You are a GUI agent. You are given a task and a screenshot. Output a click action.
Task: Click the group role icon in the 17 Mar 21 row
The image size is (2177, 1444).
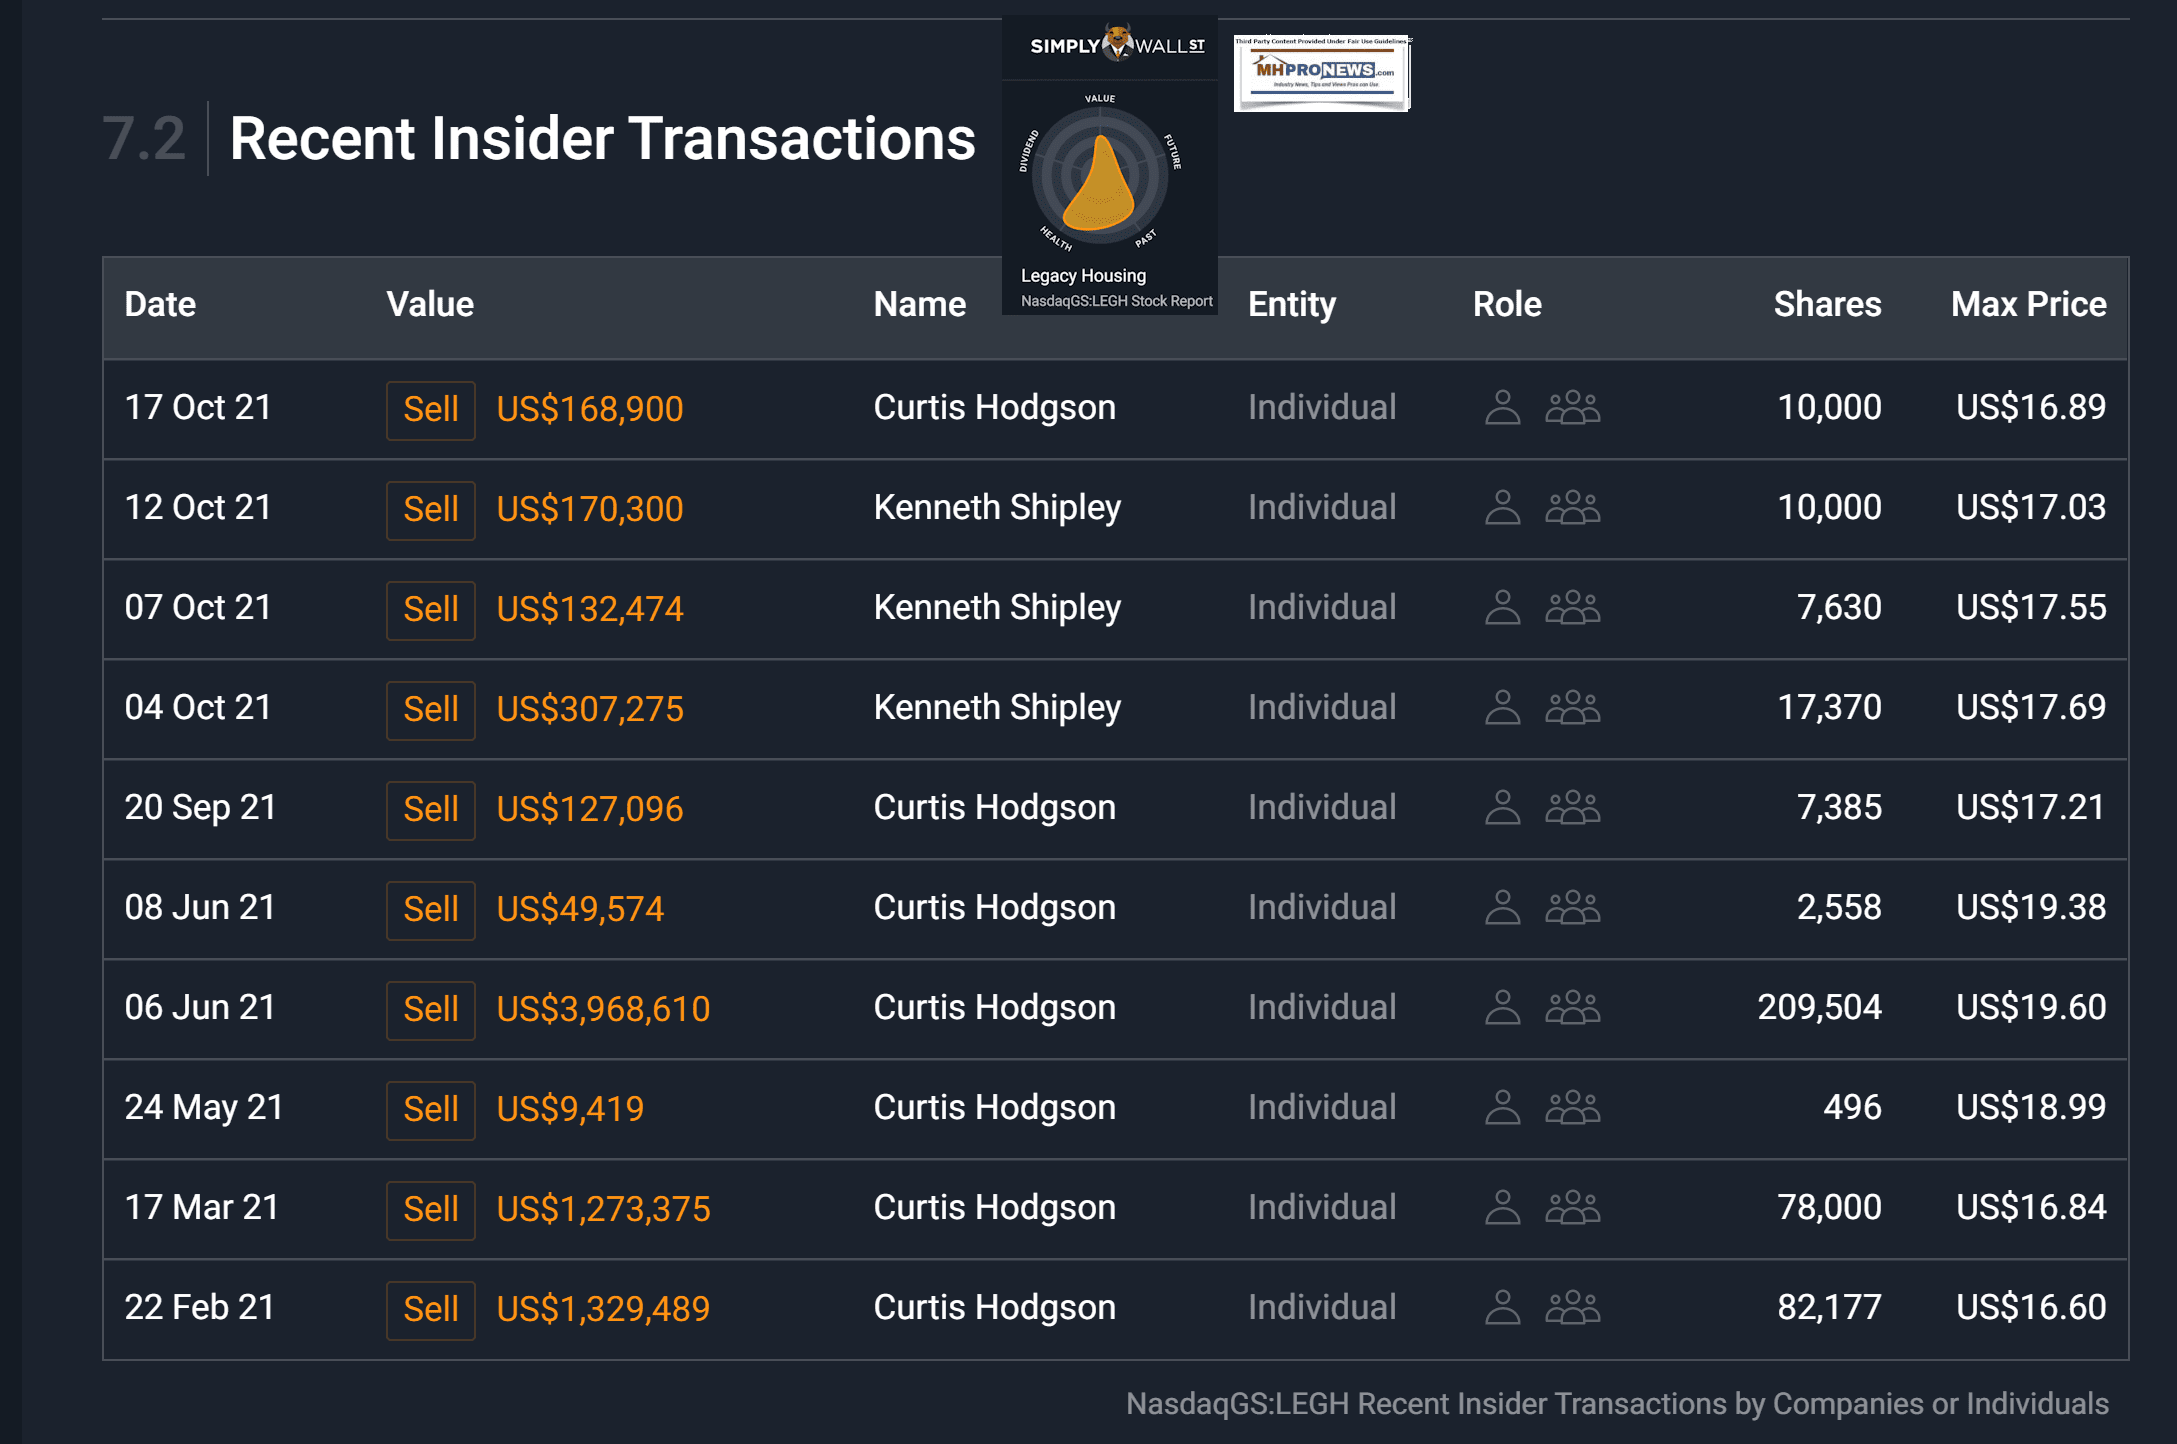(x=1573, y=1207)
